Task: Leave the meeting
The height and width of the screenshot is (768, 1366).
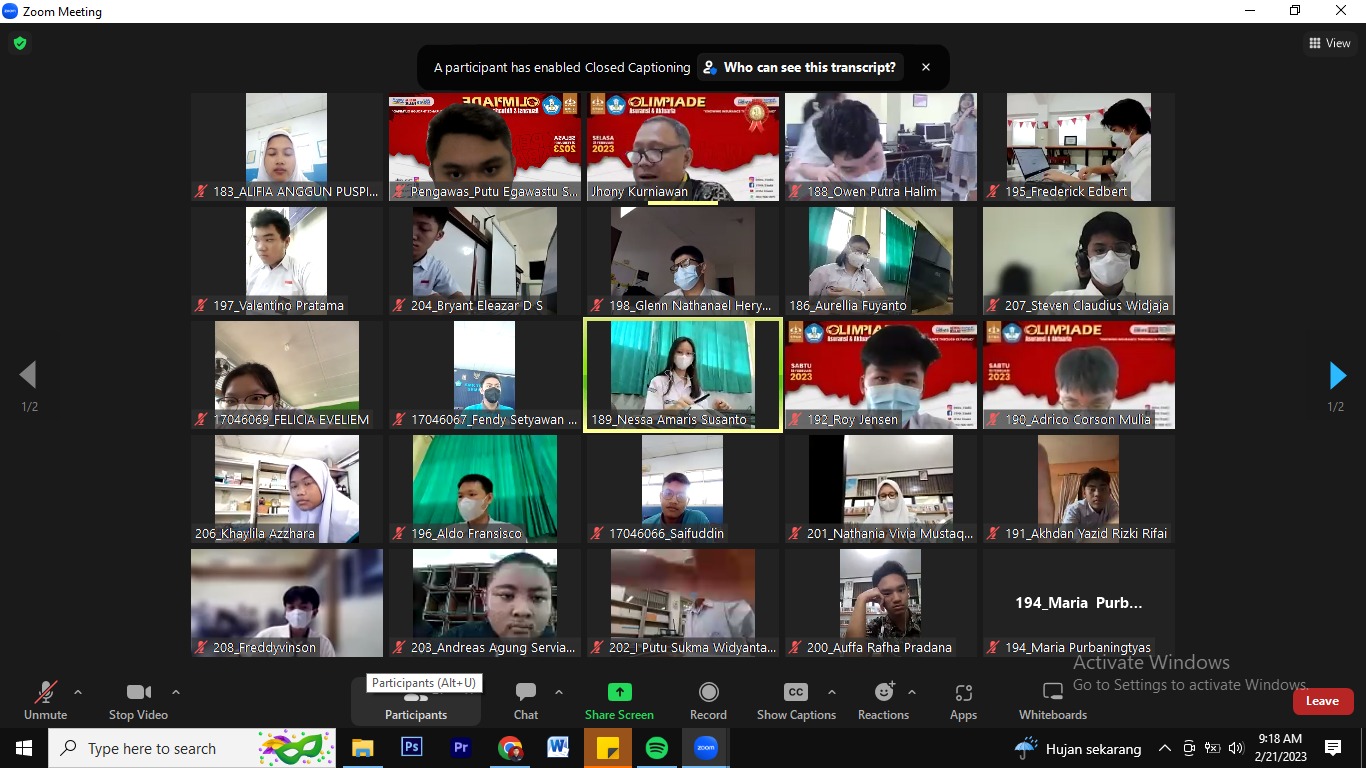Action: point(1323,701)
